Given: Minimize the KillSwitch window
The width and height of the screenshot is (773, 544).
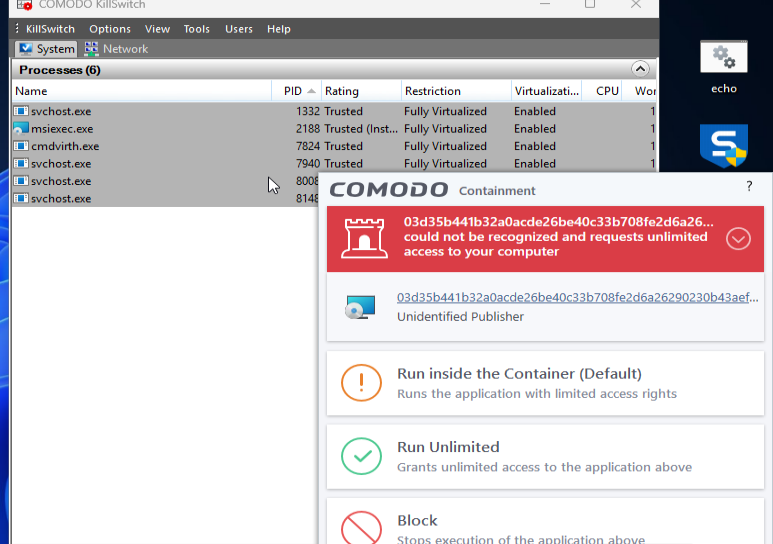Looking at the screenshot, I should click(x=545, y=4).
